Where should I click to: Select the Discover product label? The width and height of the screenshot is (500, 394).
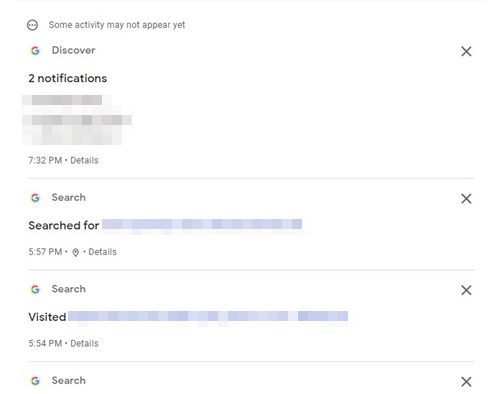click(x=73, y=50)
